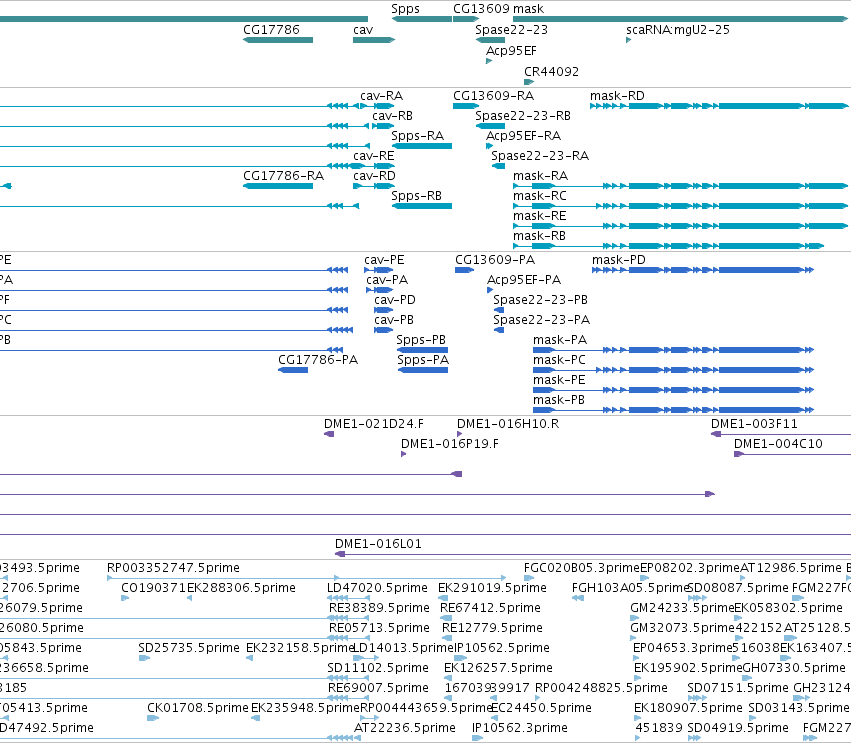Open protein Spps-PB
851x743 pixels.
click(x=421, y=340)
